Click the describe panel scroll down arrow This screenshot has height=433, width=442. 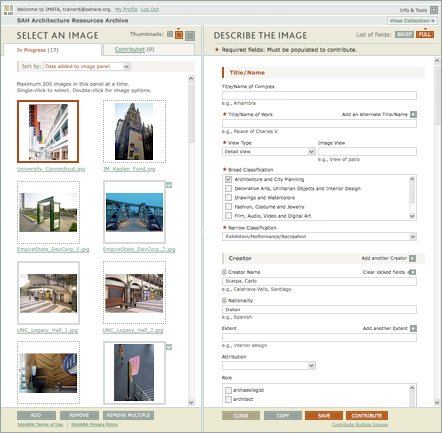[437, 402]
